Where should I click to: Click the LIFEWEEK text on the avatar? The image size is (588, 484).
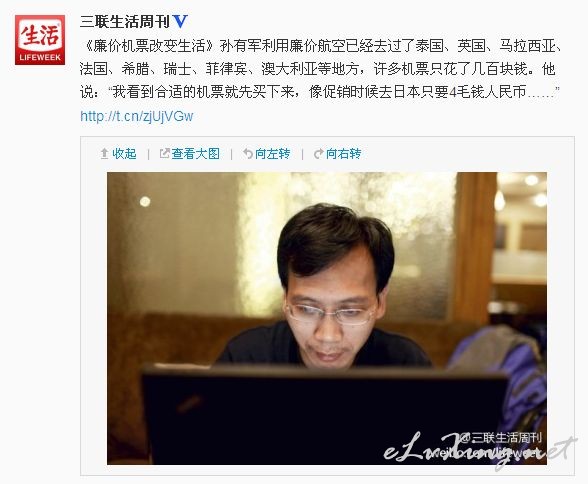point(40,58)
